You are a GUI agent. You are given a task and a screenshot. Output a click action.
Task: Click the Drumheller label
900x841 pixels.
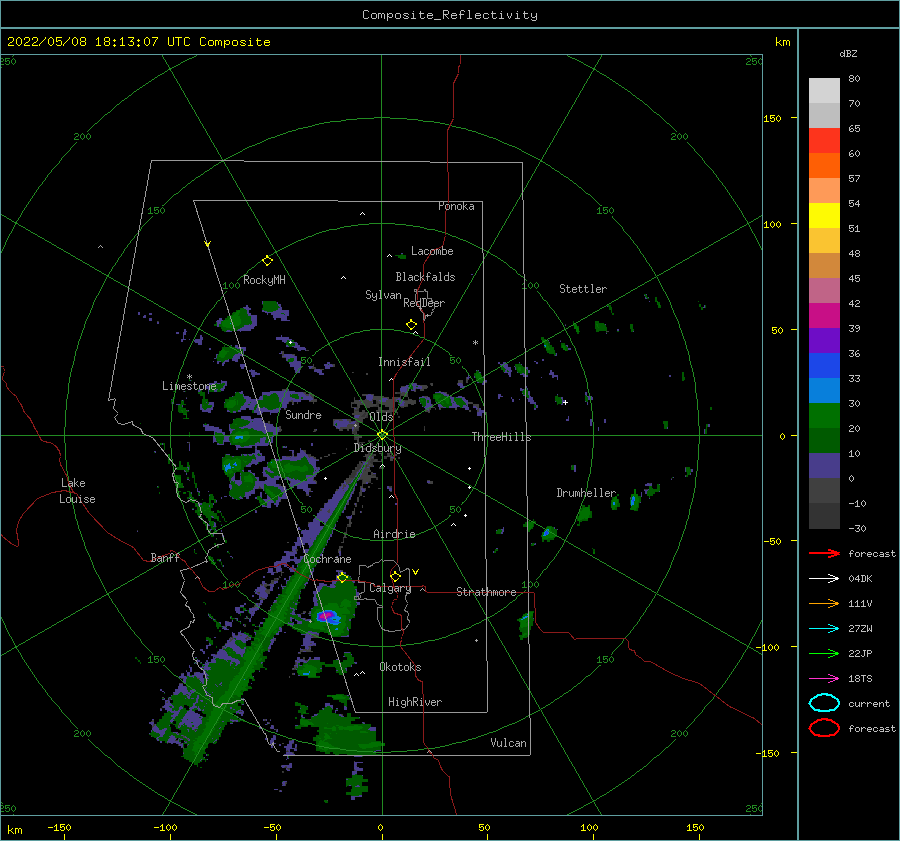pos(586,493)
